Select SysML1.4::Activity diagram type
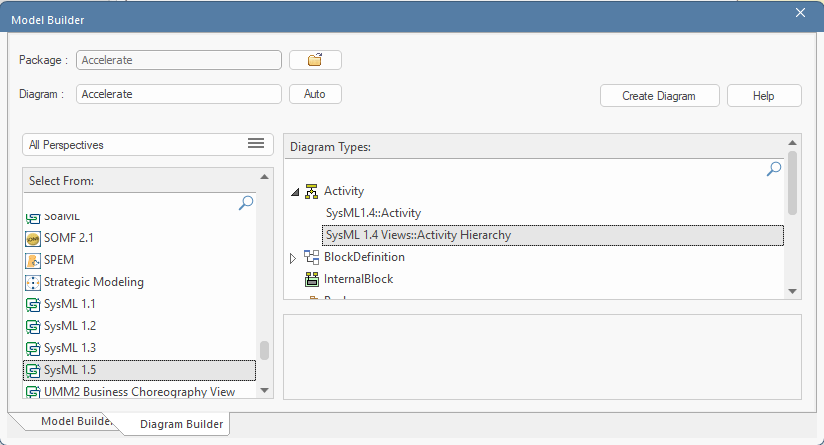Image resolution: width=824 pixels, height=445 pixels. (x=373, y=213)
